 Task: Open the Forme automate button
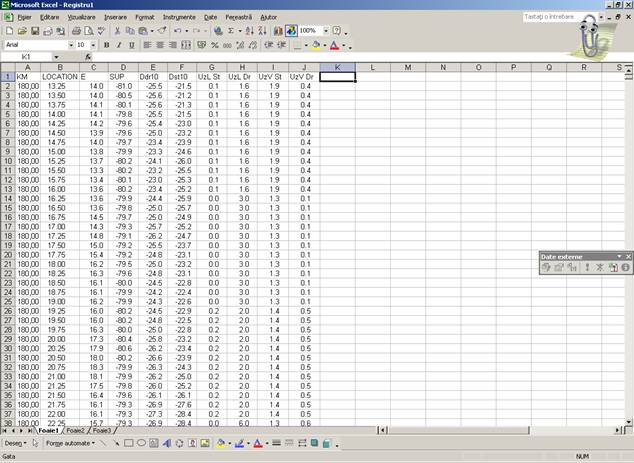[69, 442]
